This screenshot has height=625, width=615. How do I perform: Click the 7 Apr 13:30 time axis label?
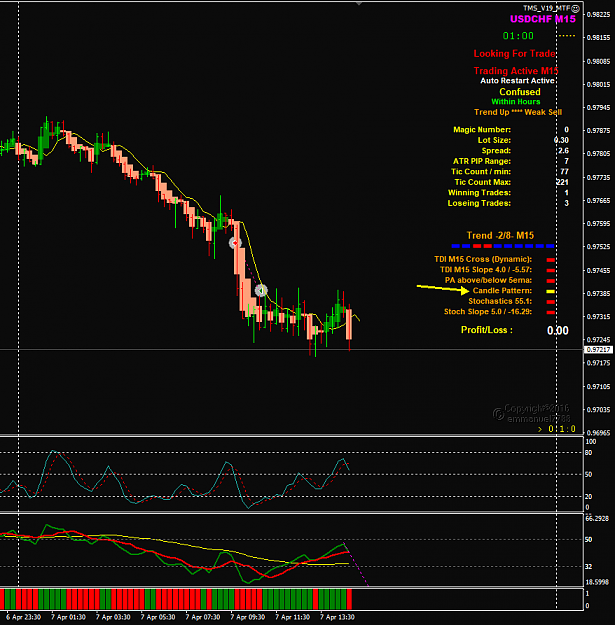(x=337, y=617)
